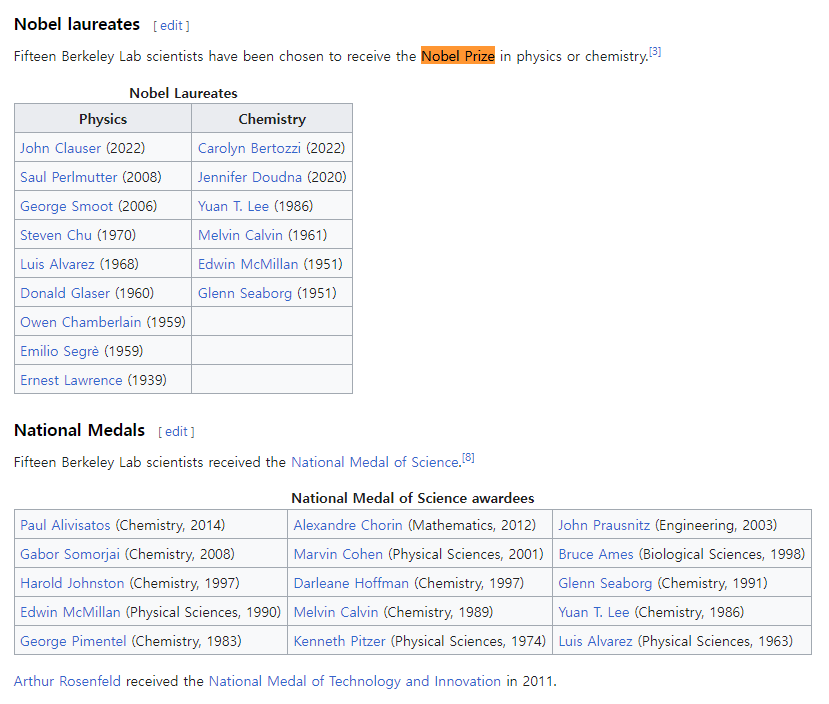Follow the Emilio Segrè link
This screenshot has width=829, height=704.
59,351
